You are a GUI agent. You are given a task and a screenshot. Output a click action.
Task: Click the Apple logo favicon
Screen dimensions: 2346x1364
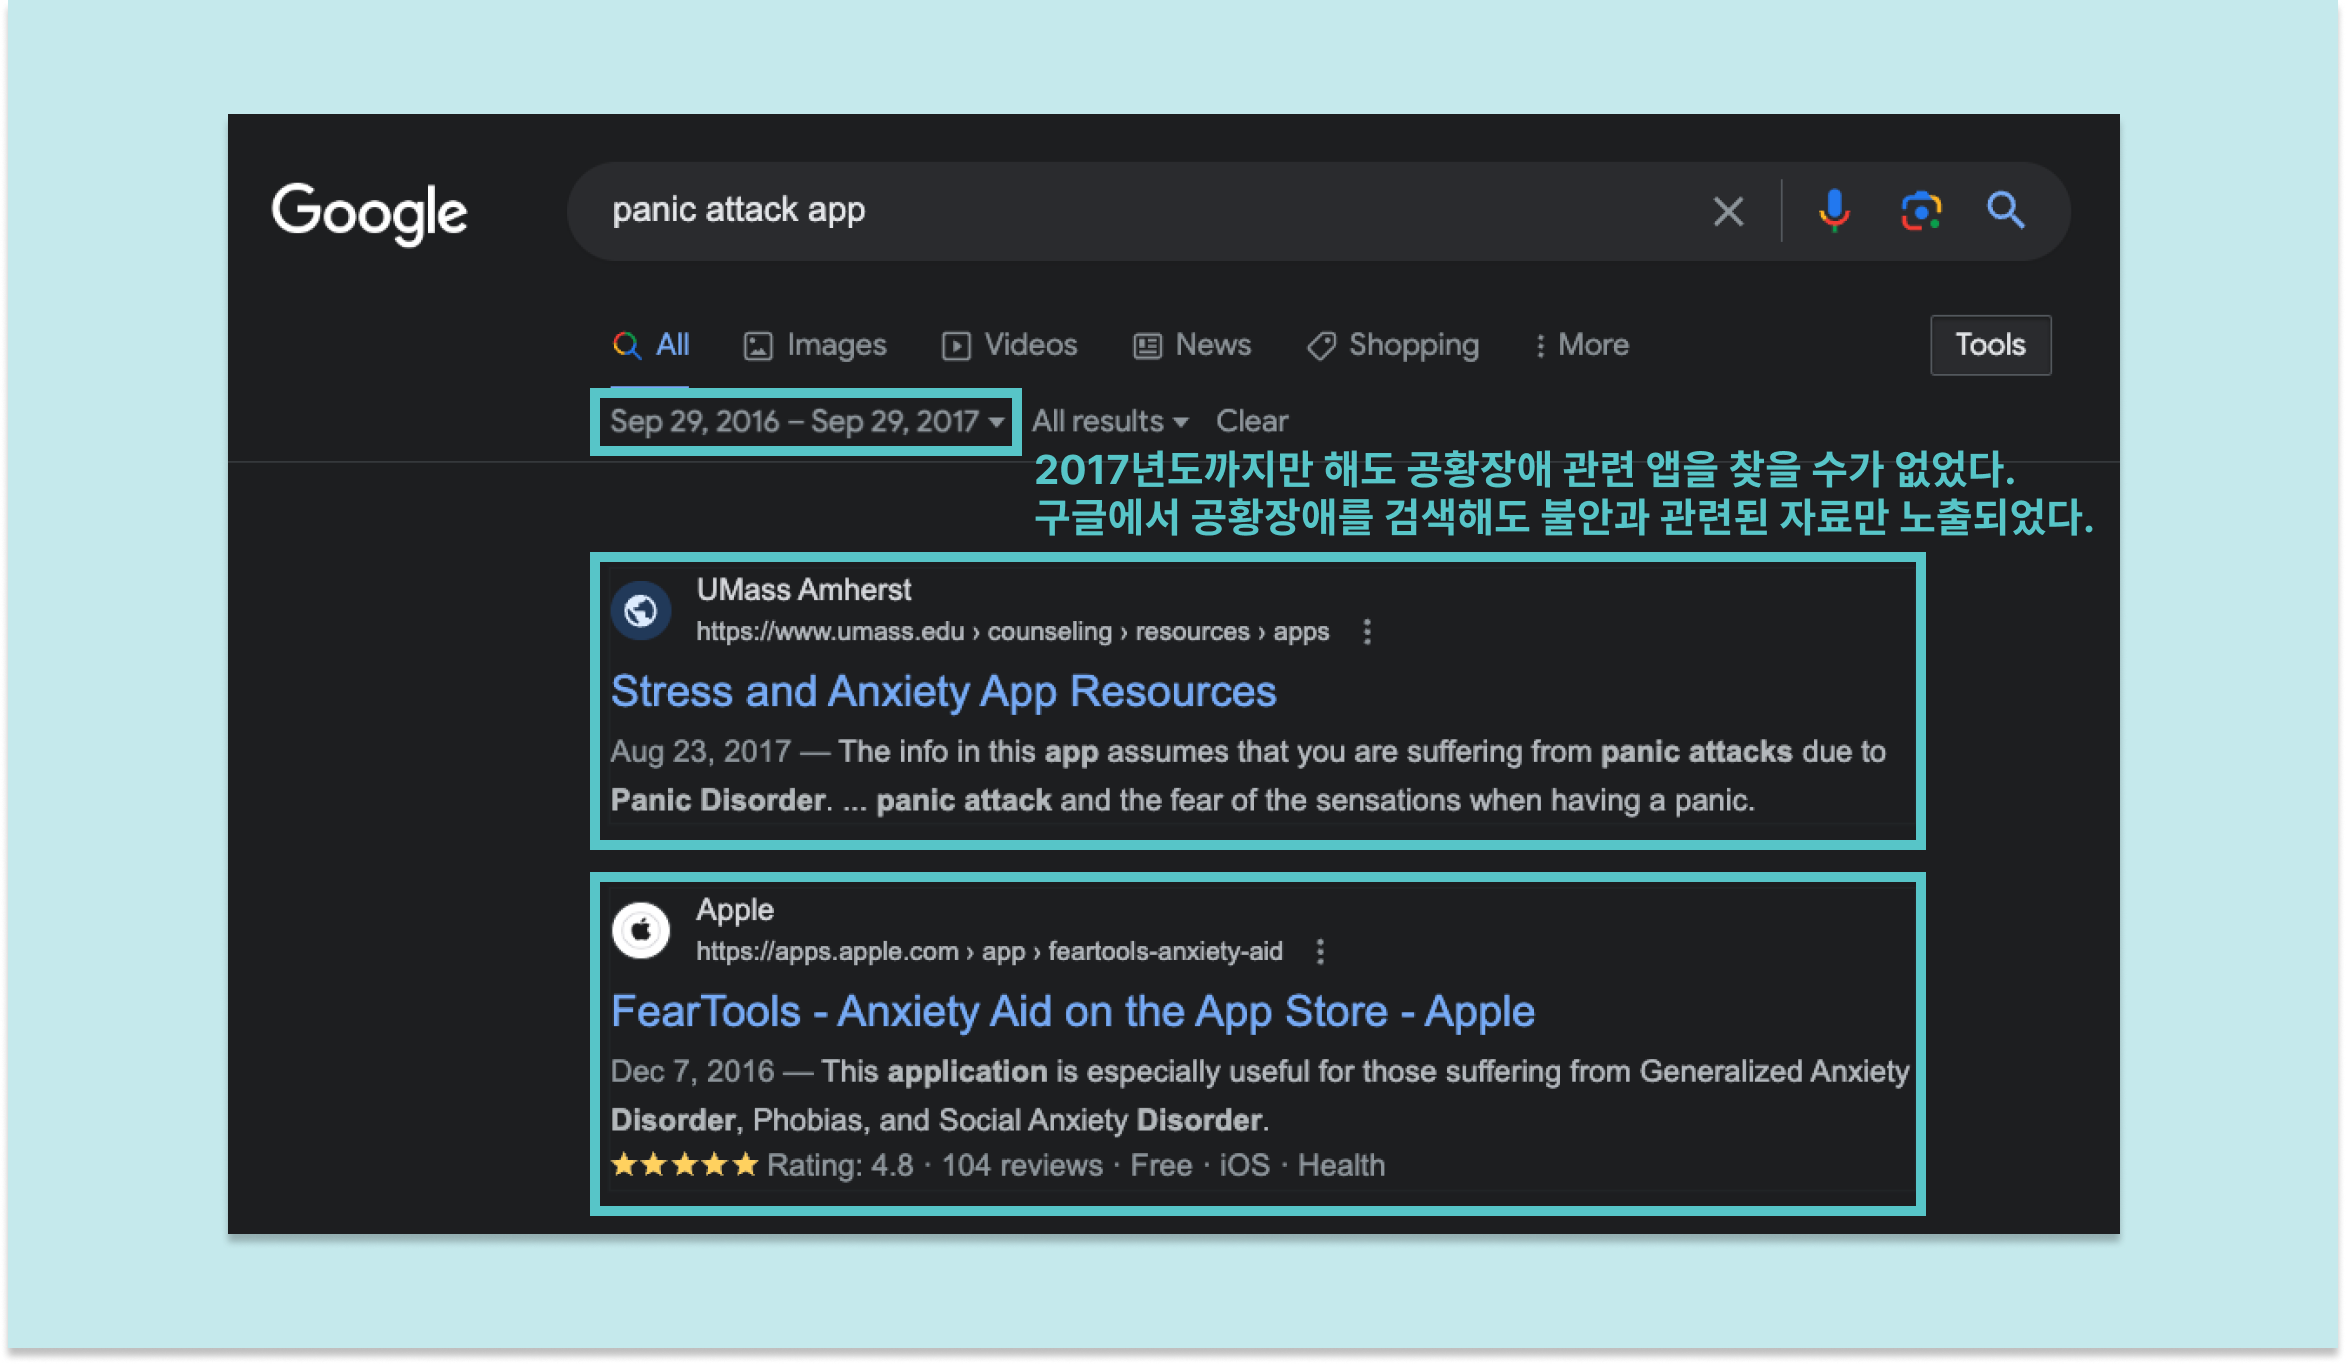click(x=641, y=930)
